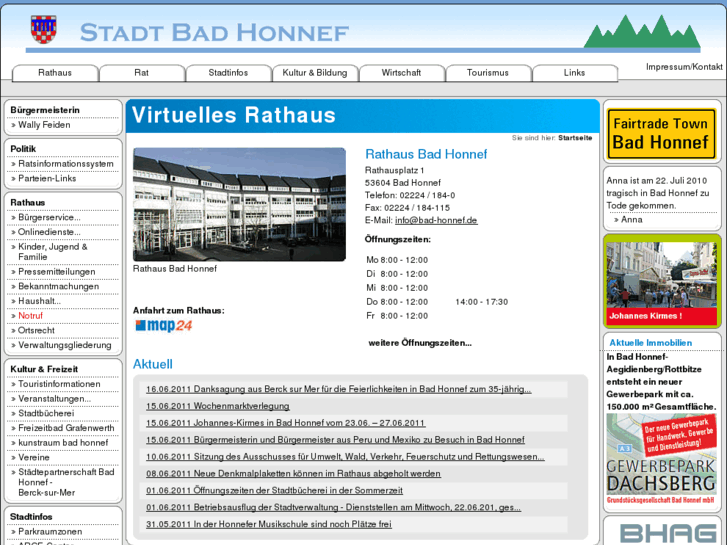Open the Rat navigation tab
This screenshot has width=727, height=545.
coord(142,73)
